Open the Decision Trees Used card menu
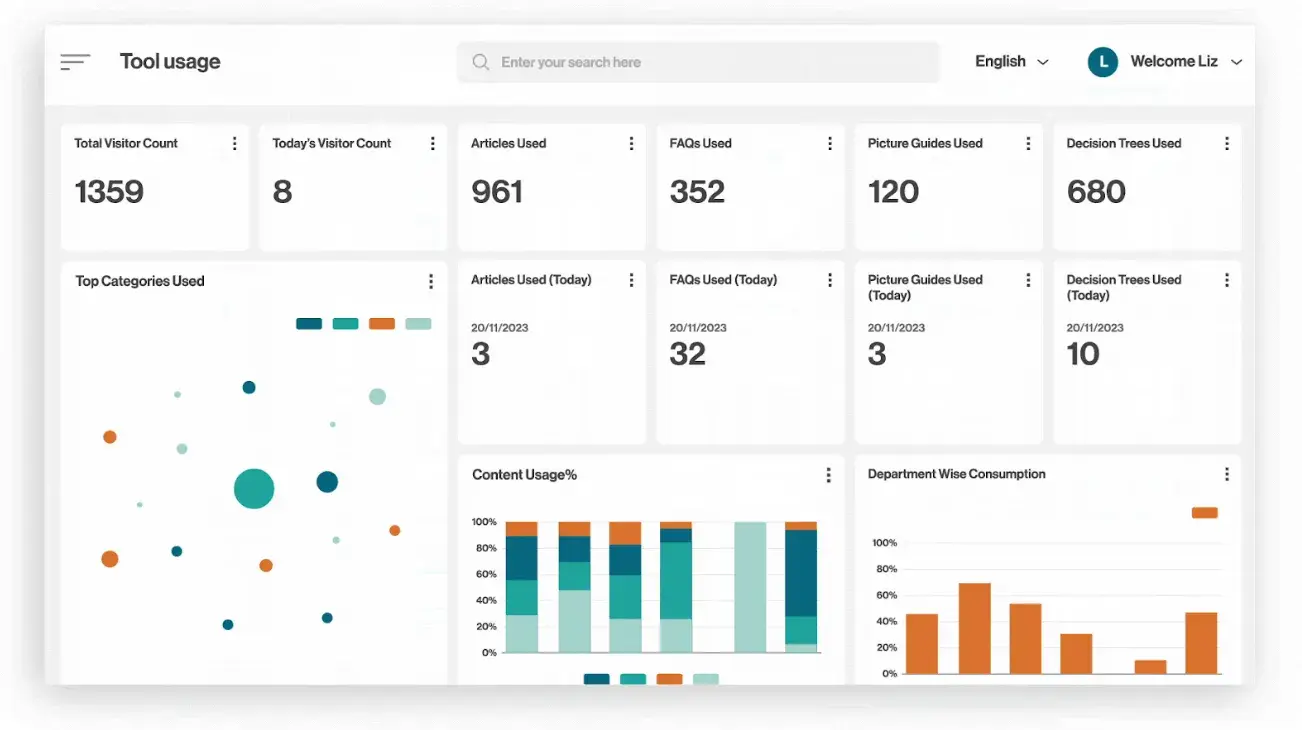 pyautogui.click(x=1226, y=143)
